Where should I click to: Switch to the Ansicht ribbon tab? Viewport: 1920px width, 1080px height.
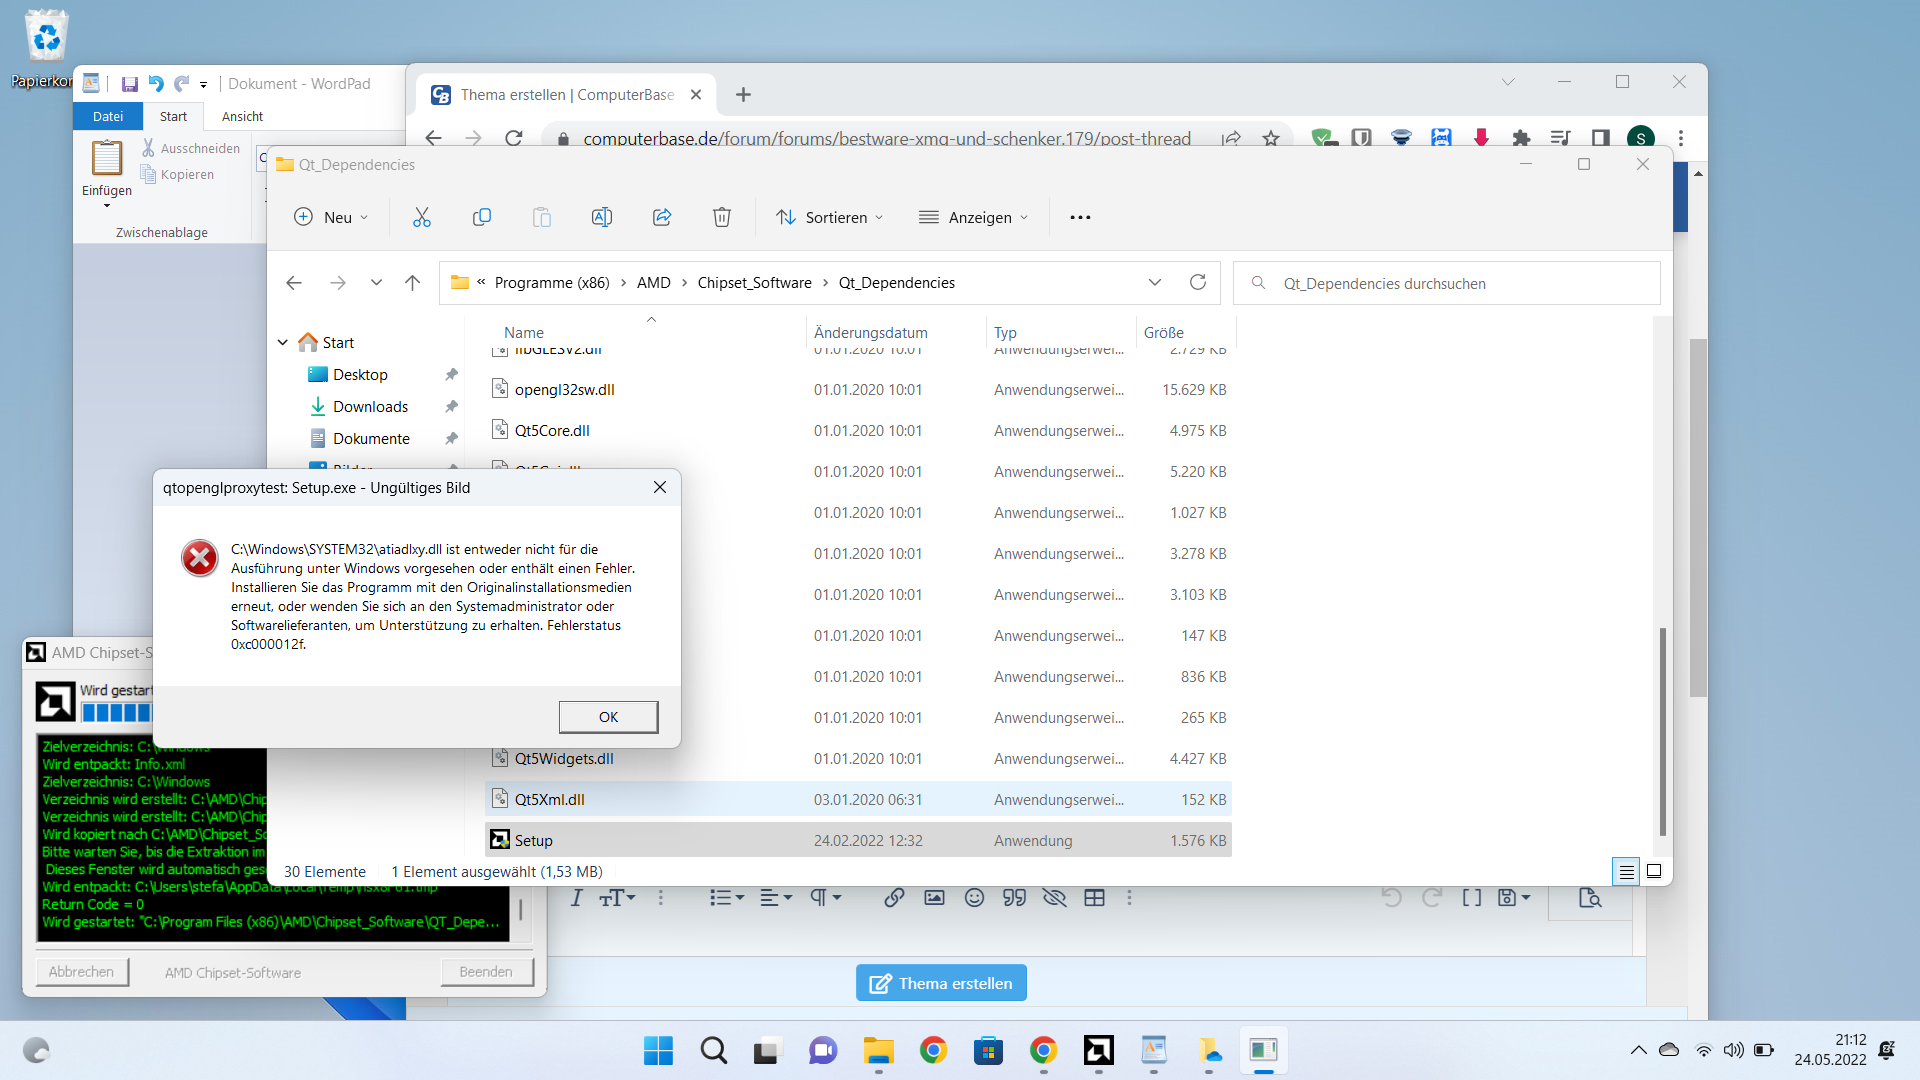point(242,116)
